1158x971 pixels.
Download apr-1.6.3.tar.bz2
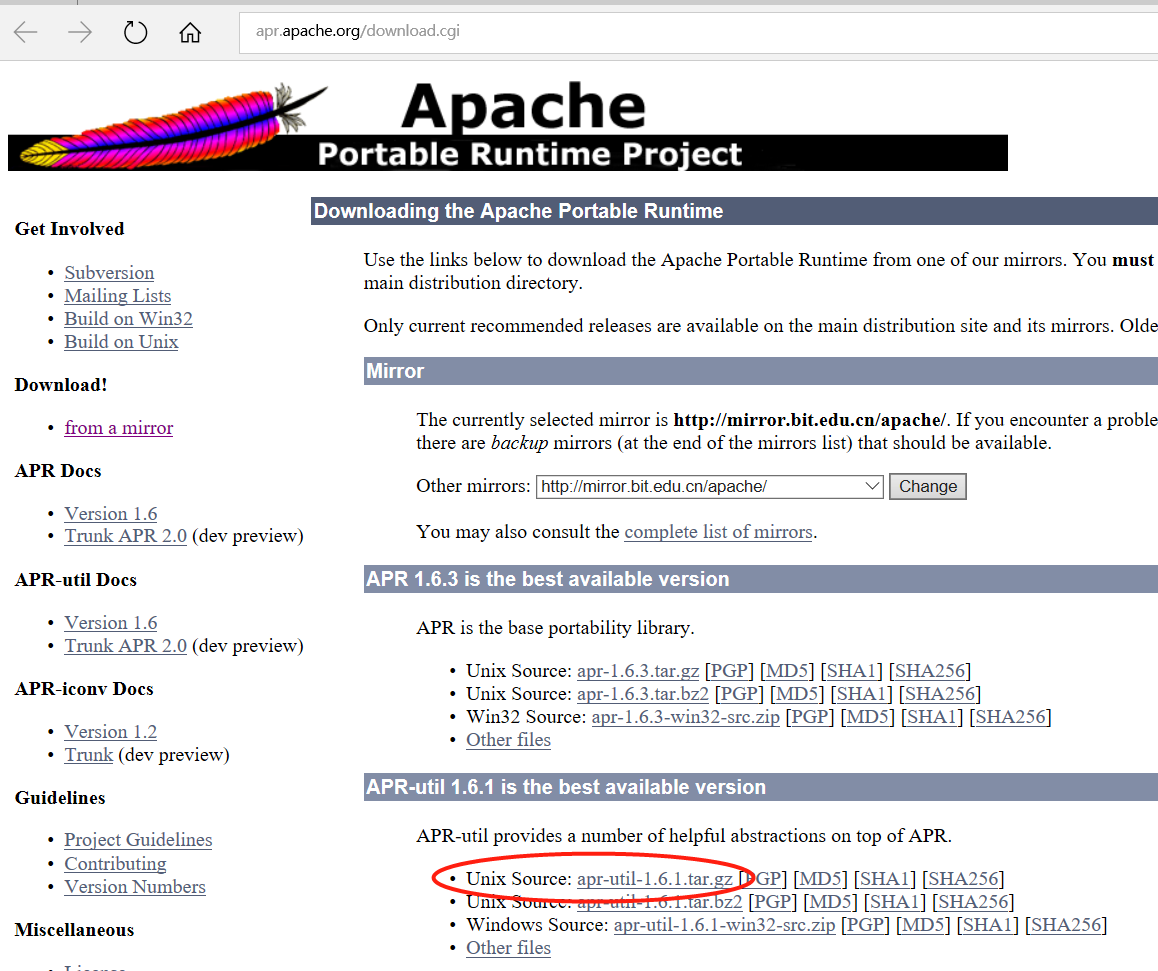point(643,693)
